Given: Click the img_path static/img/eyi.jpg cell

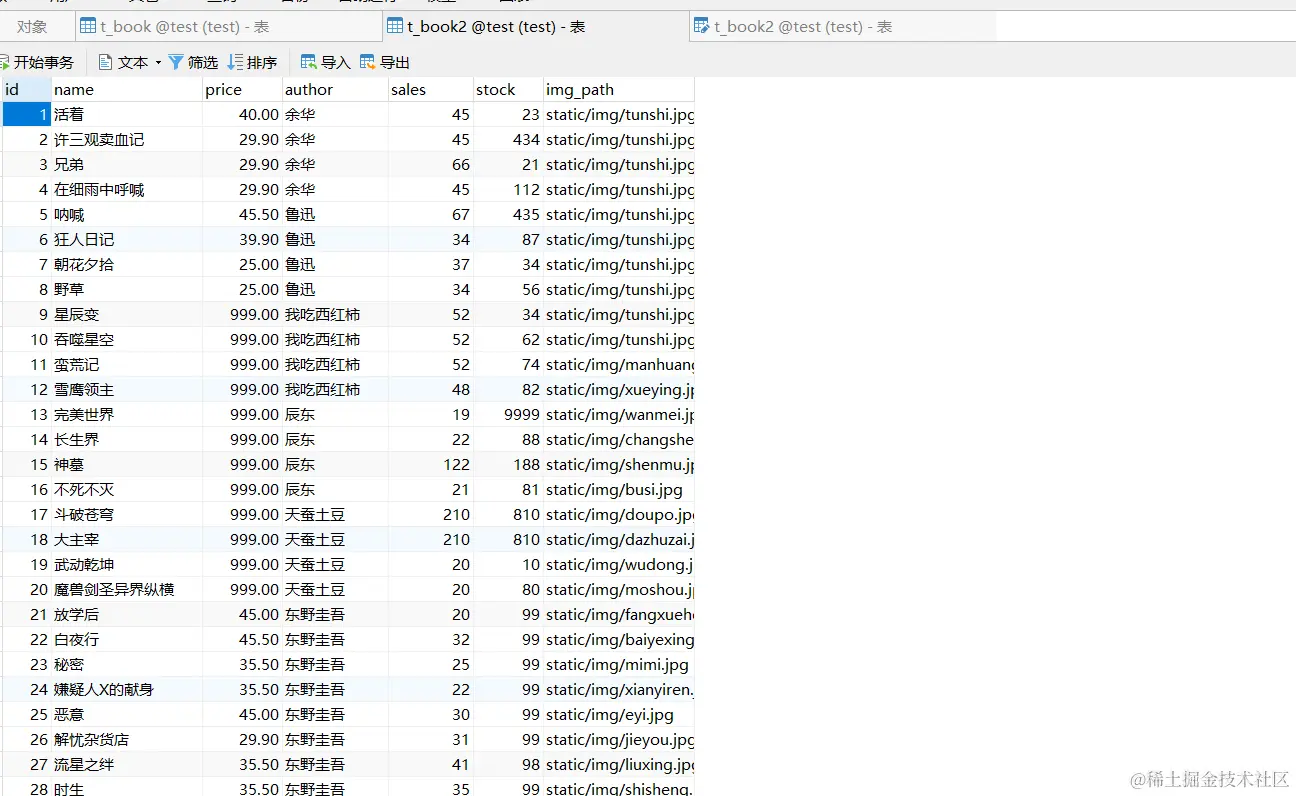Looking at the screenshot, I should click(619, 714).
